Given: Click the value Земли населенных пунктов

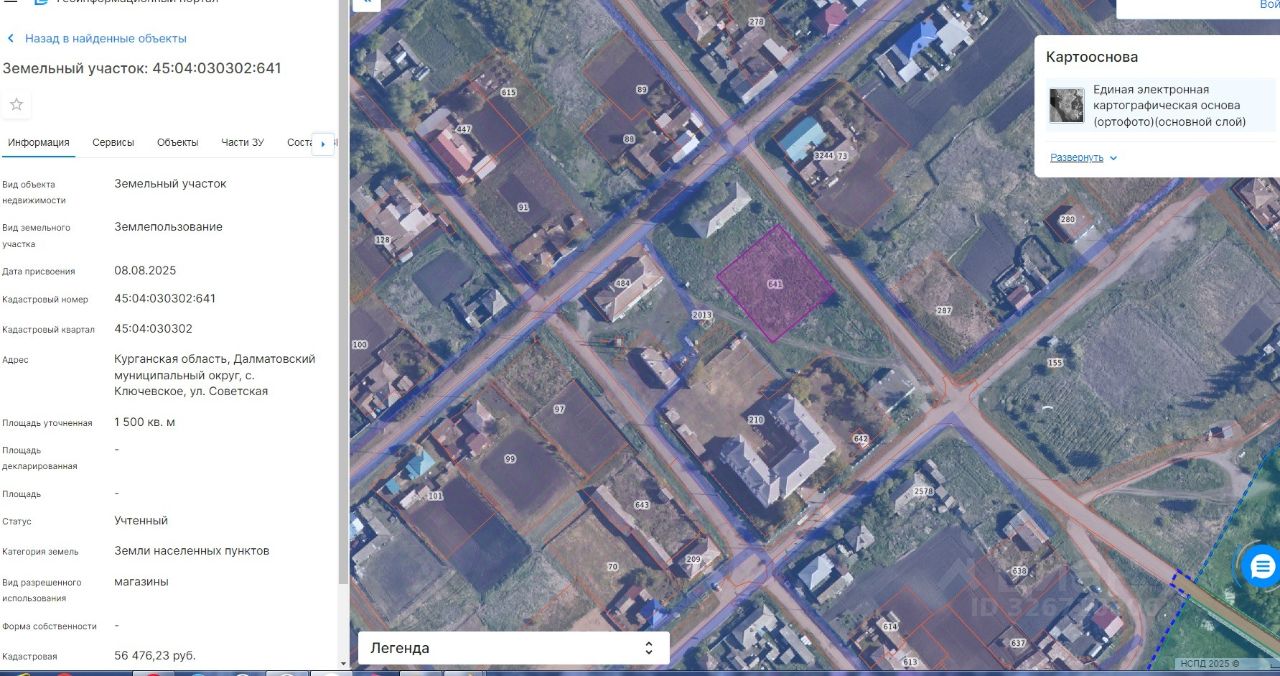Looking at the screenshot, I should pos(191,550).
